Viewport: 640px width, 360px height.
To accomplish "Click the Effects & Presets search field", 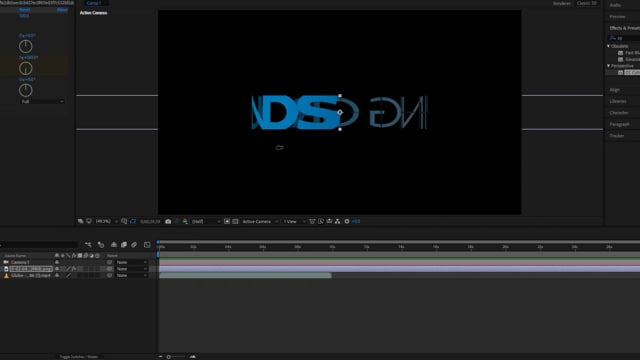I will point(628,38).
